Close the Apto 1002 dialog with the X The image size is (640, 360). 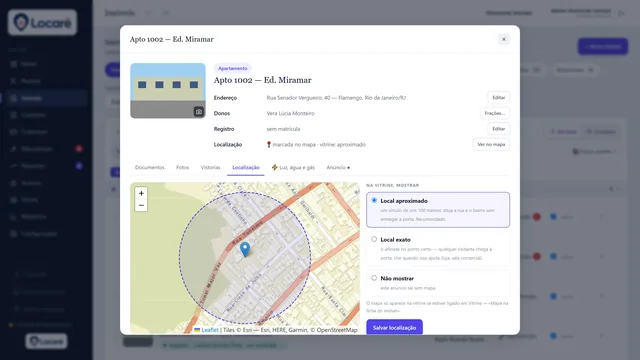pyautogui.click(x=504, y=39)
